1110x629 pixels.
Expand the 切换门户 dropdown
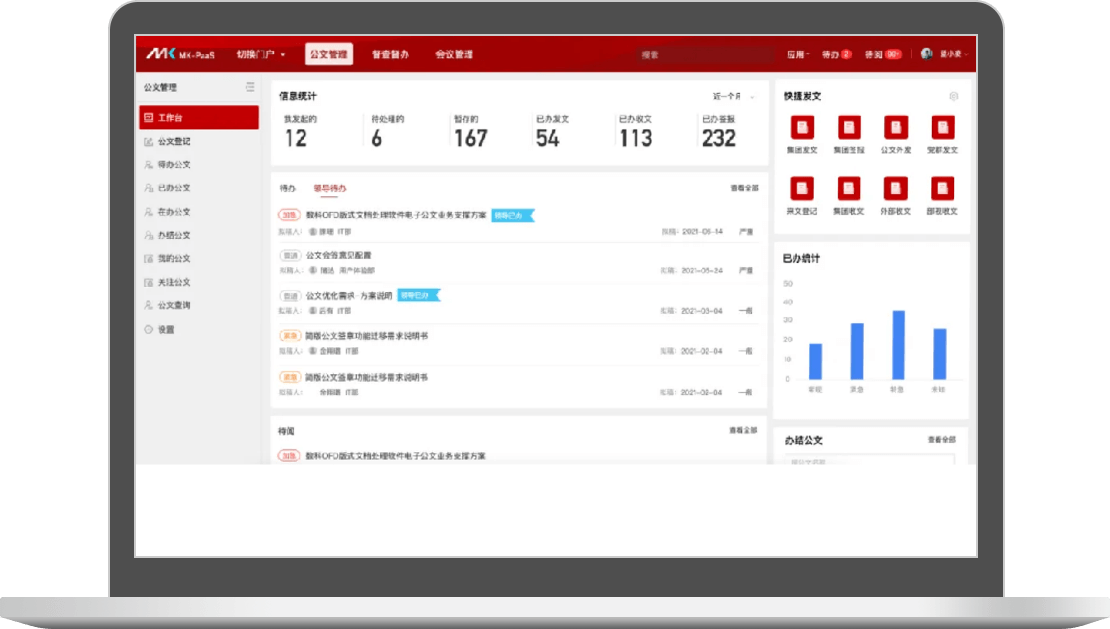pyautogui.click(x=261, y=54)
